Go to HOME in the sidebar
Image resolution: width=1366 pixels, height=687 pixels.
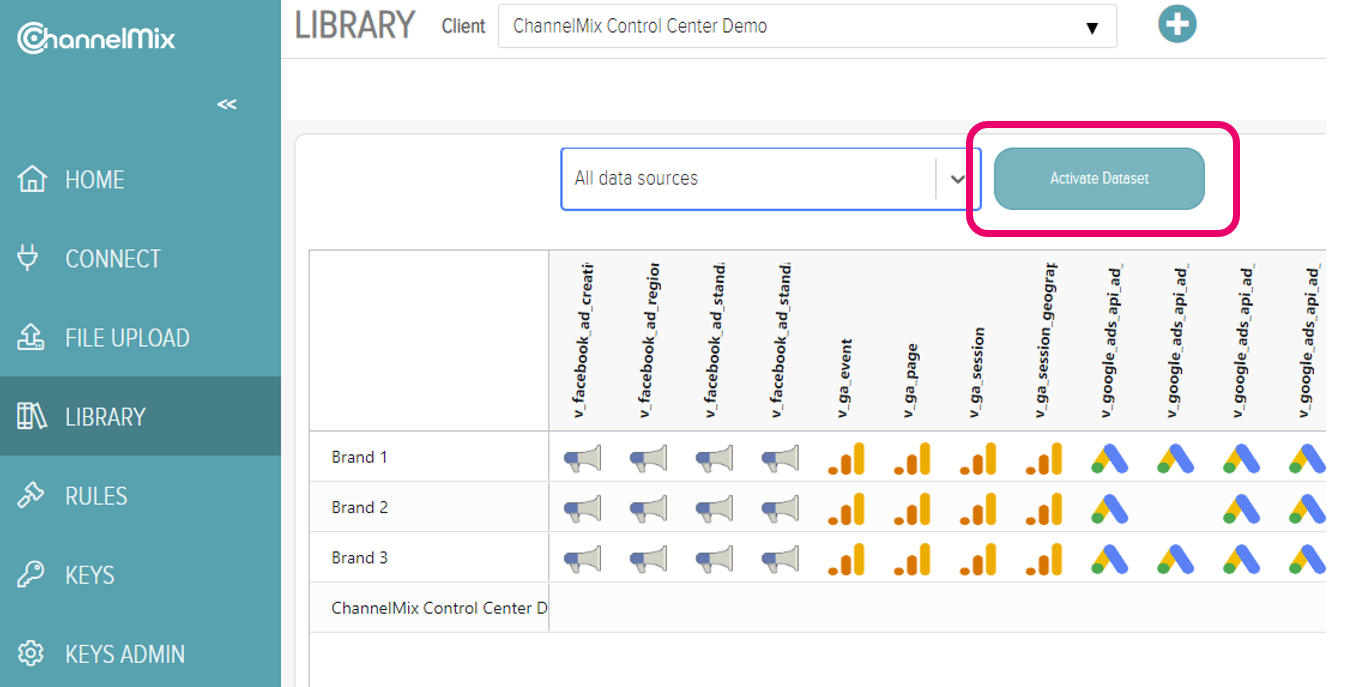click(140, 180)
